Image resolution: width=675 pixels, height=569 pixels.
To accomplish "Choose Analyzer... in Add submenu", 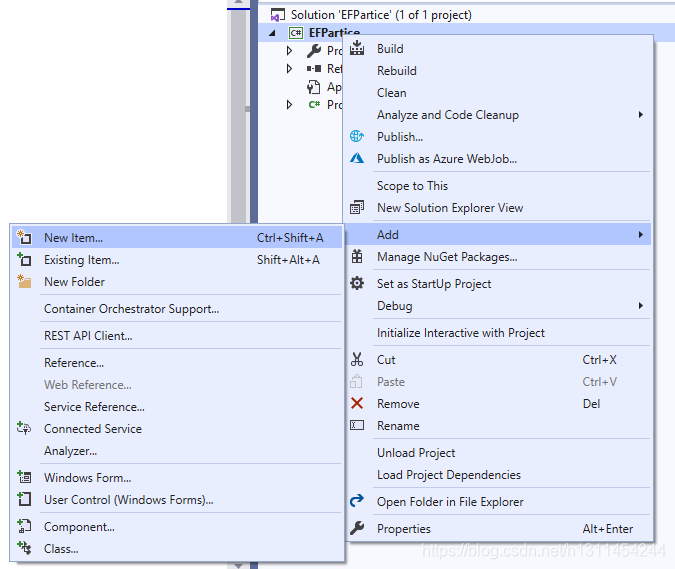I will coord(177,450).
